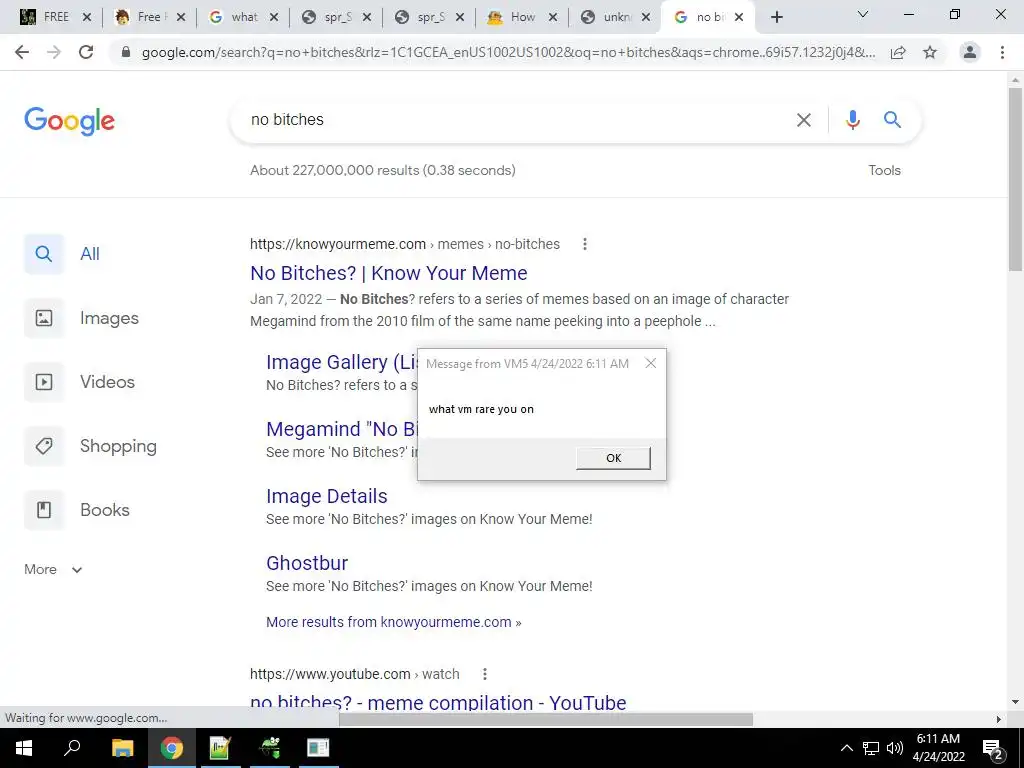Click the Google logo
This screenshot has width=1024, height=768.
pos(69,121)
